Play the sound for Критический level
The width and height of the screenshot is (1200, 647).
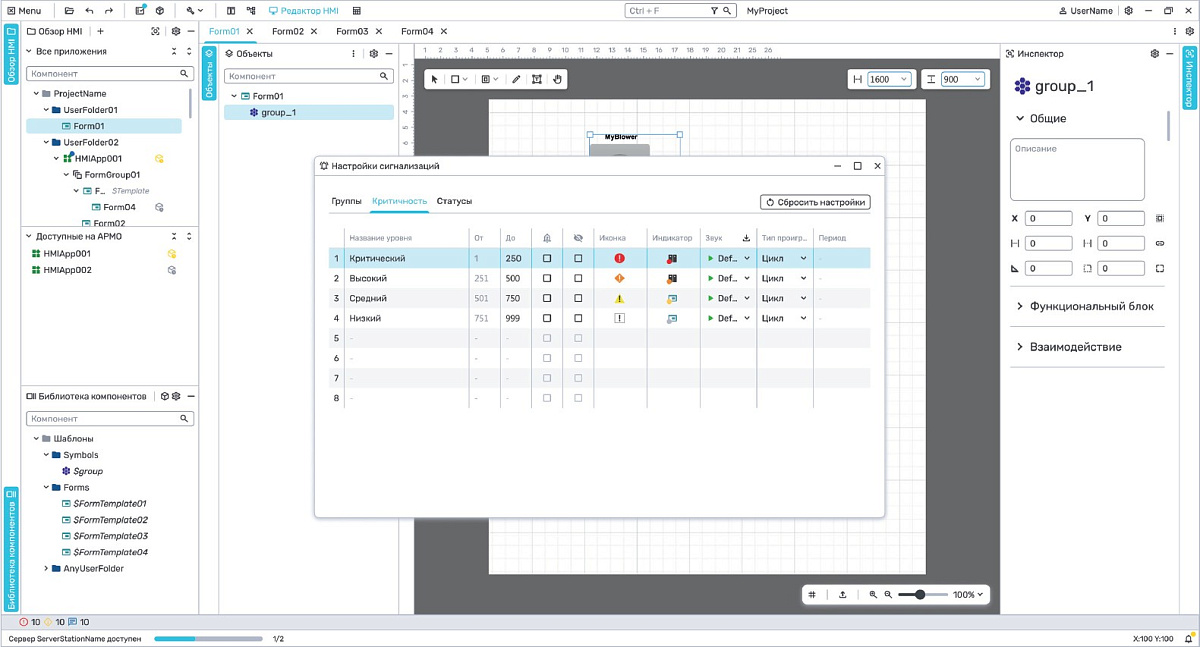pos(711,258)
